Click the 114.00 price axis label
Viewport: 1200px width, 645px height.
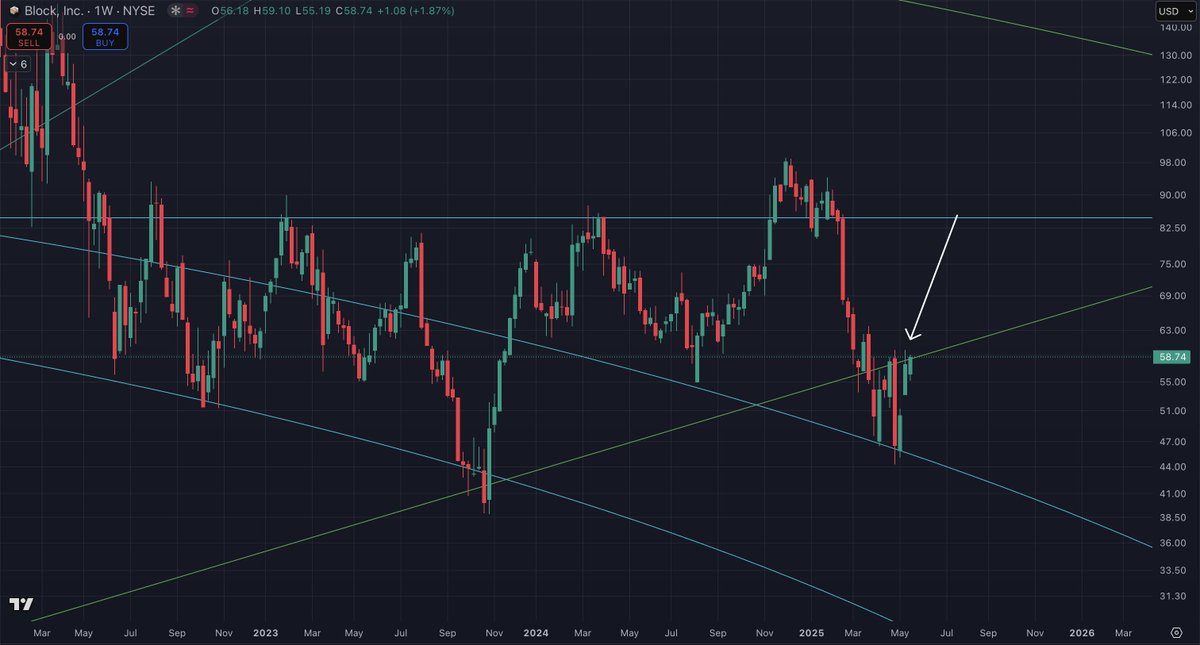coord(1175,105)
